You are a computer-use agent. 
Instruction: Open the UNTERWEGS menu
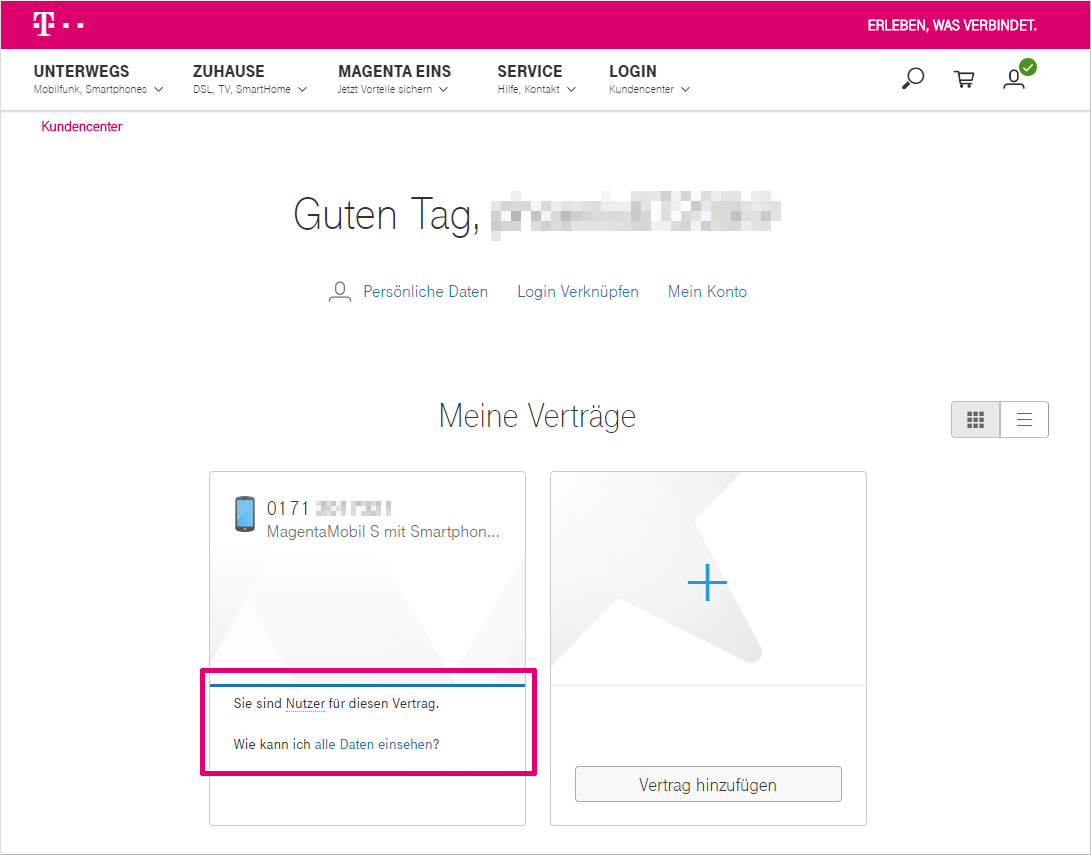point(81,71)
